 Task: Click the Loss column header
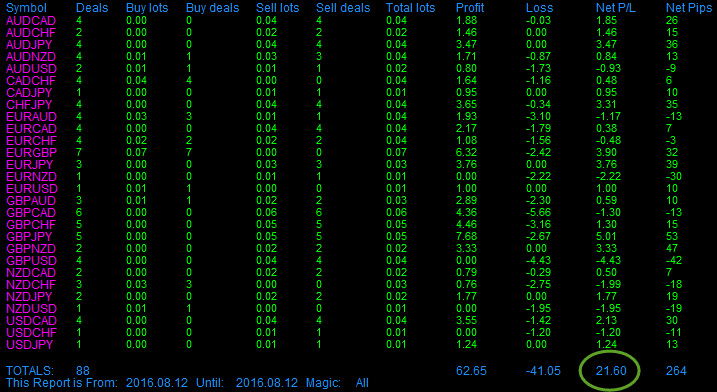click(x=540, y=8)
